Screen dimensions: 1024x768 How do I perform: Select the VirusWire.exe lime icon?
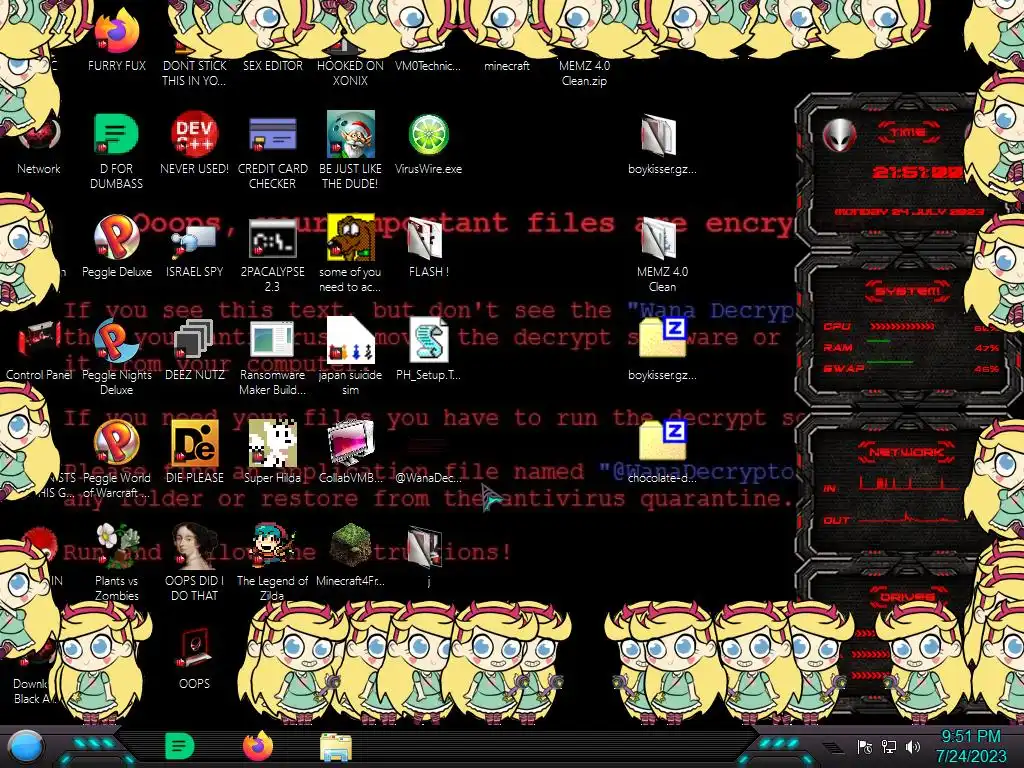click(x=428, y=134)
